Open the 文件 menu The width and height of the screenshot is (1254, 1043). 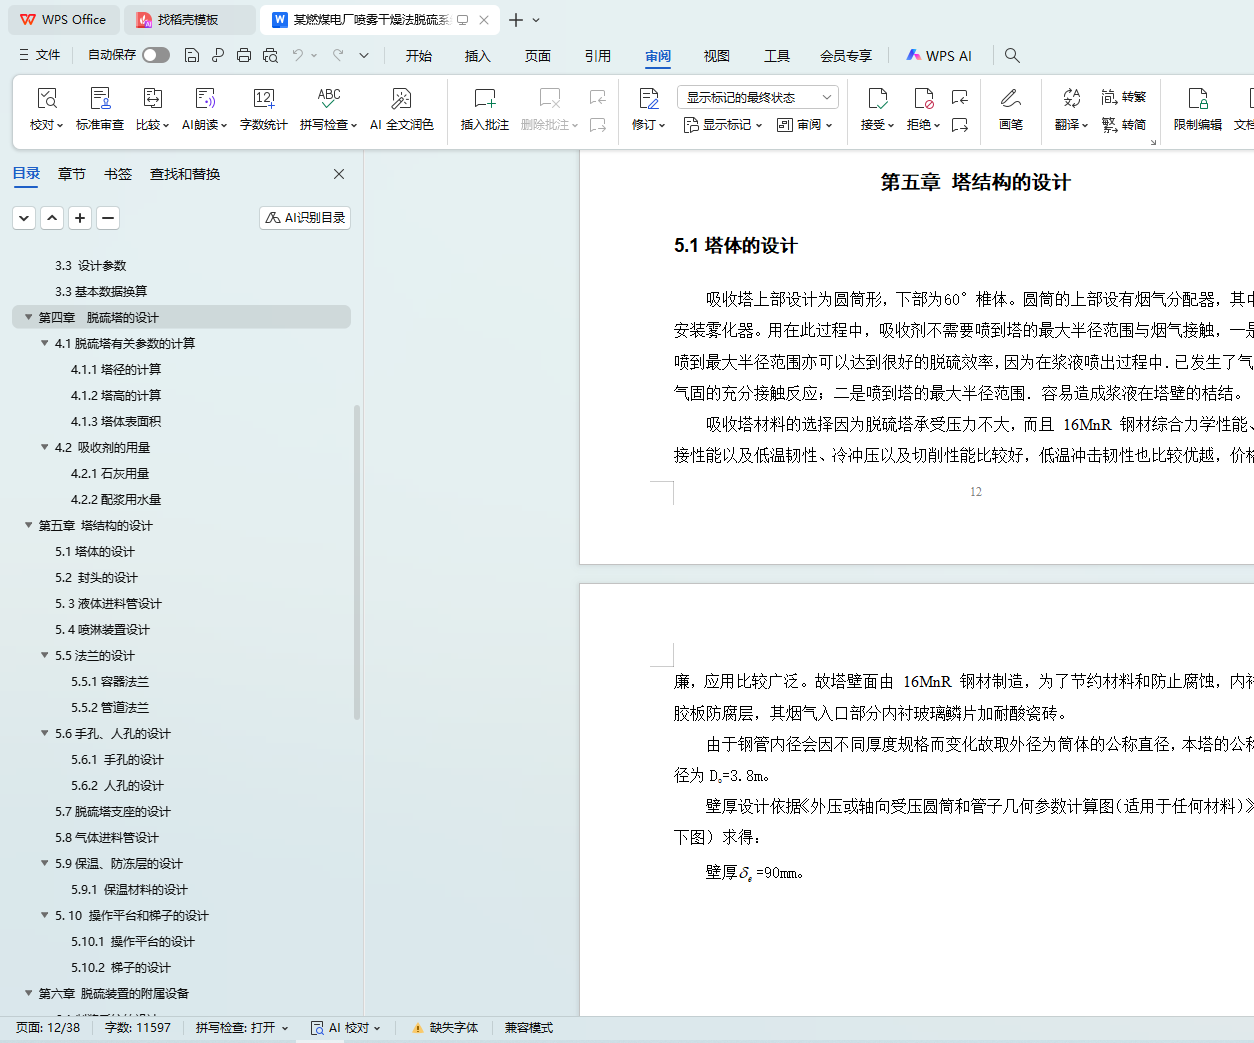pos(40,55)
